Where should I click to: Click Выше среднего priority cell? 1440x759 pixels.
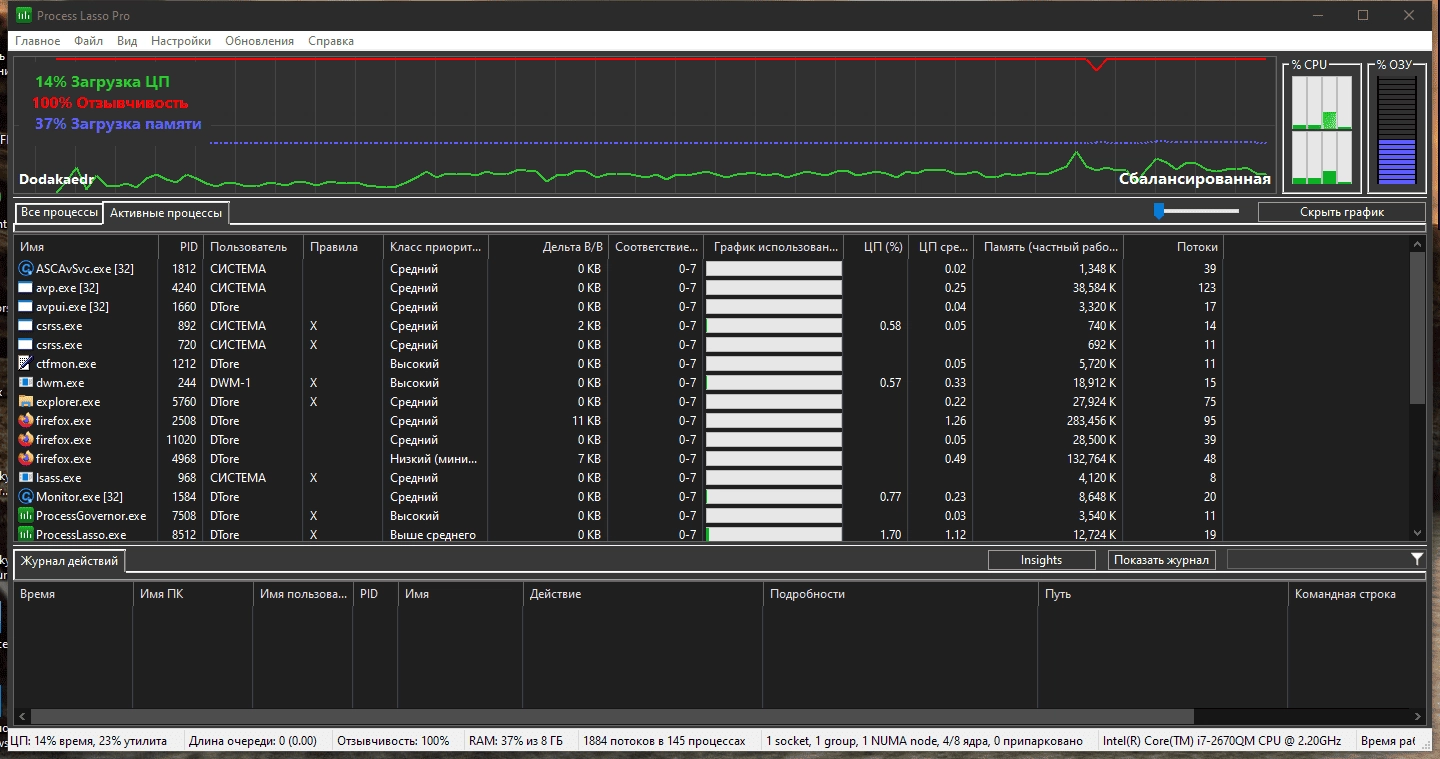point(433,535)
